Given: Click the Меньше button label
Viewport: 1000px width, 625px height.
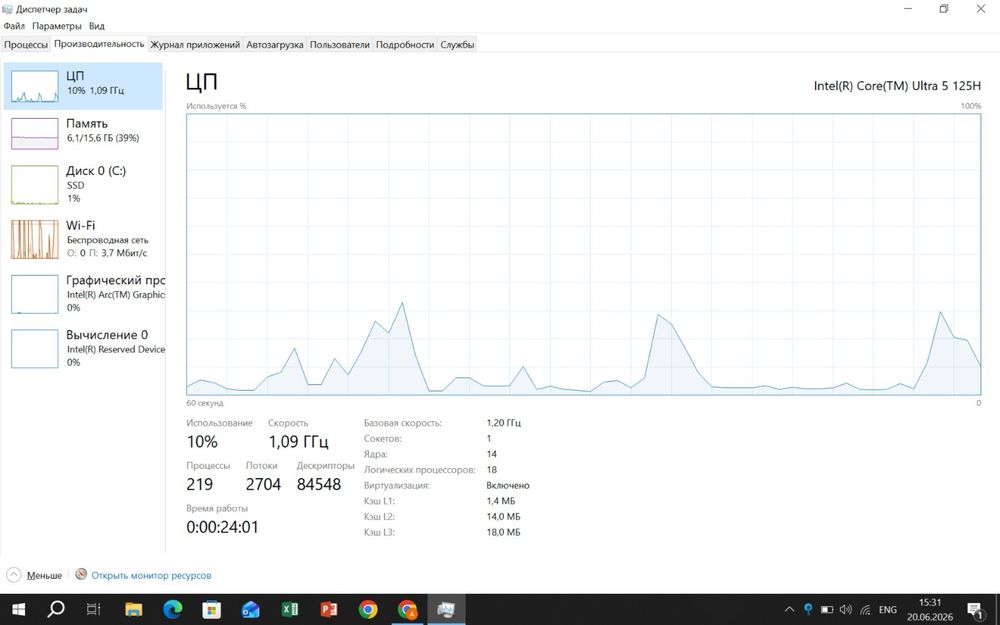Looking at the screenshot, I should click(44, 575).
